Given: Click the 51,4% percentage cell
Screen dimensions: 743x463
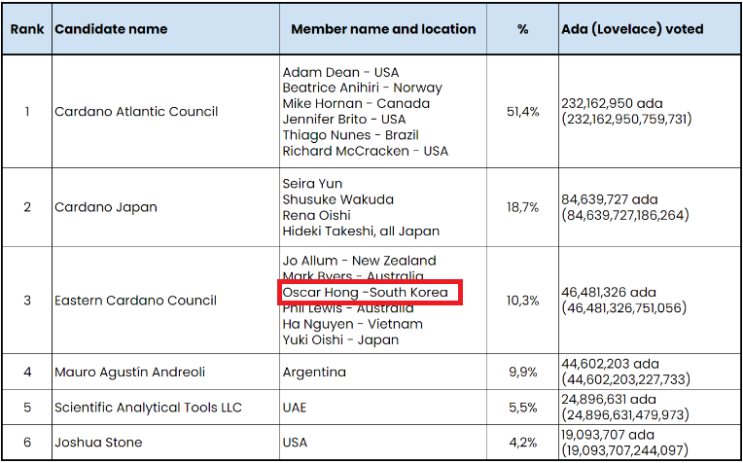Looking at the screenshot, I should [522, 111].
